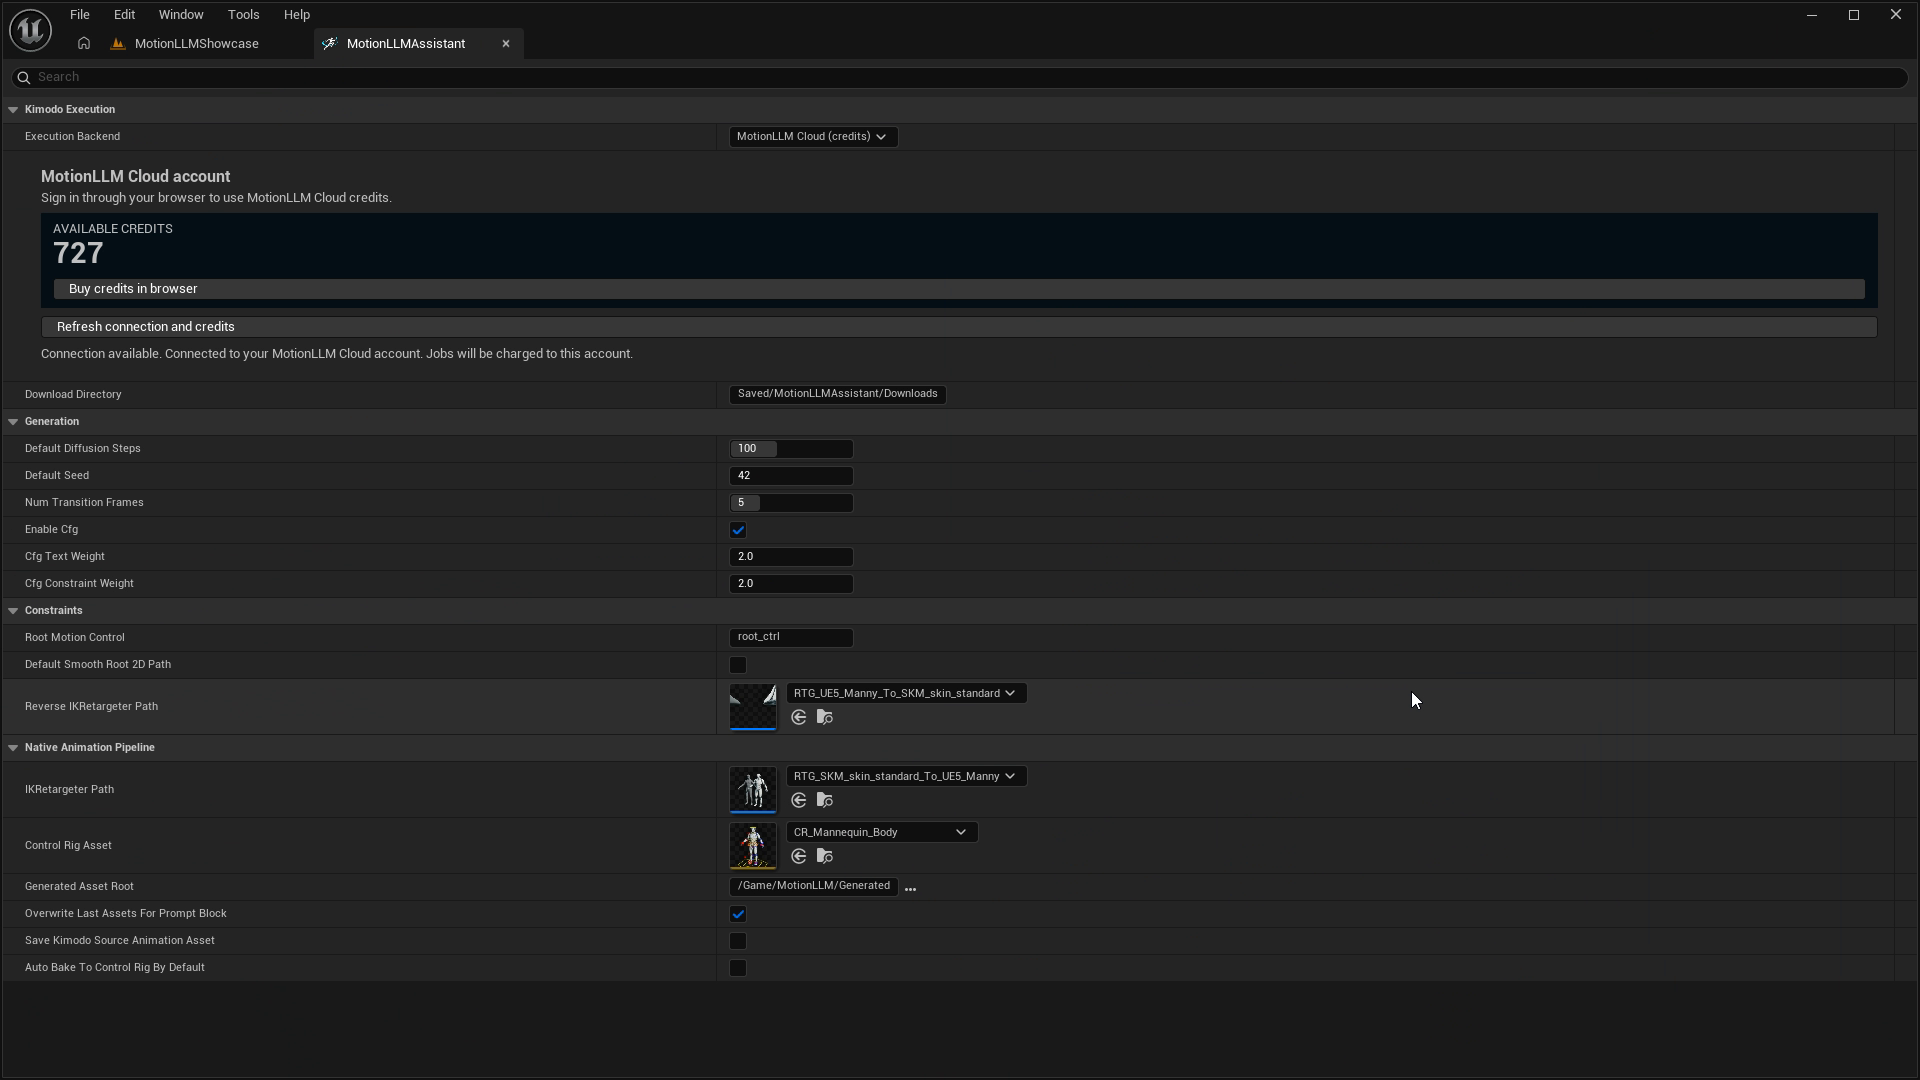Image resolution: width=1920 pixels, height=1080 pixels.
Task: Click the Generated Asset Root ellipsis button
Action: point(910,888)
